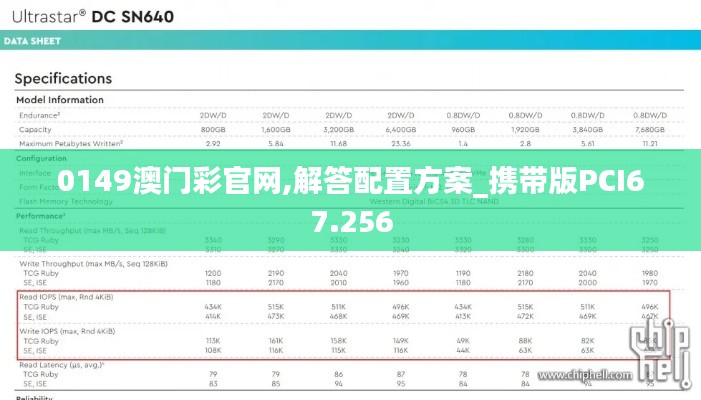Click the '472K' read IOPS value
Viewport: 701px width, 400px height.
[525, 316]
